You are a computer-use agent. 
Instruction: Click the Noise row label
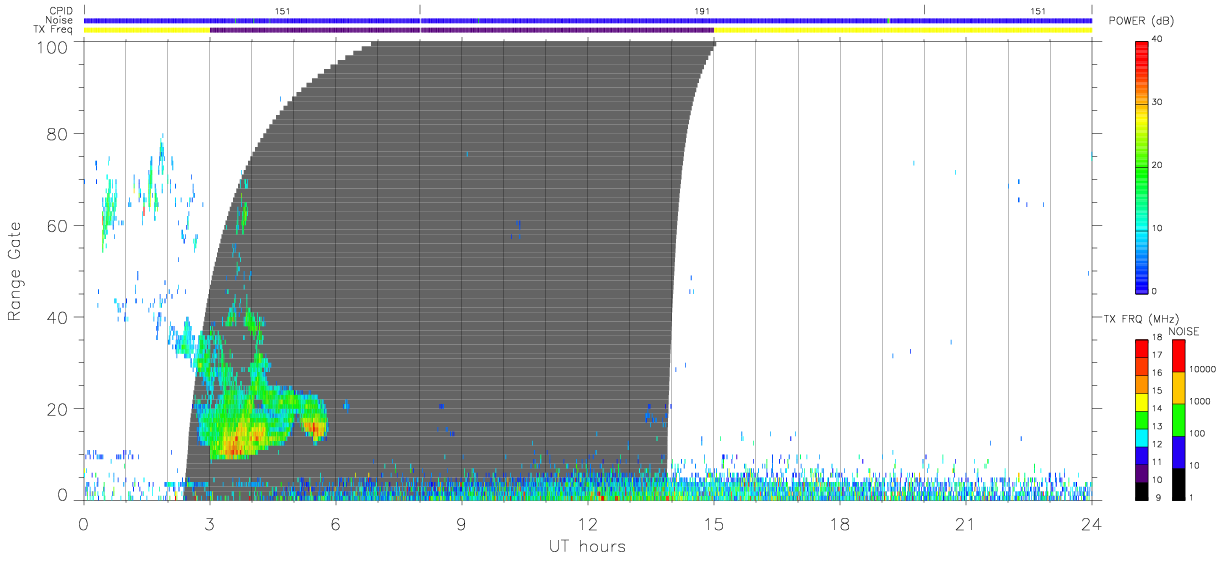click(61, 20)
